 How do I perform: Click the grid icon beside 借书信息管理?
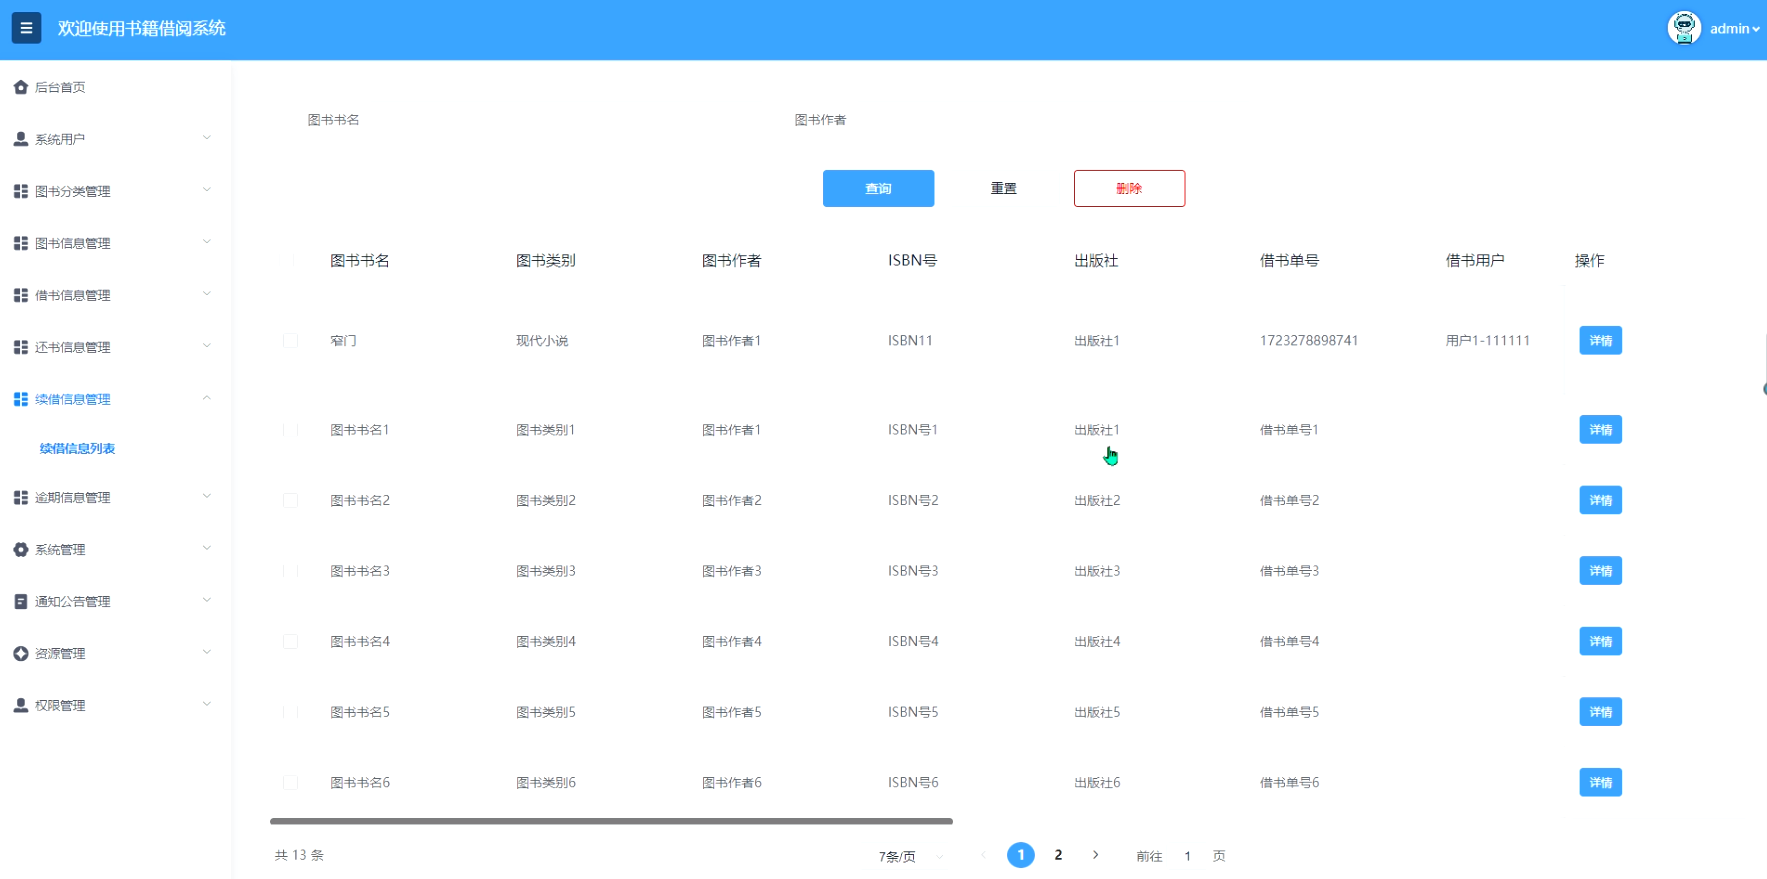pos(21,295)
